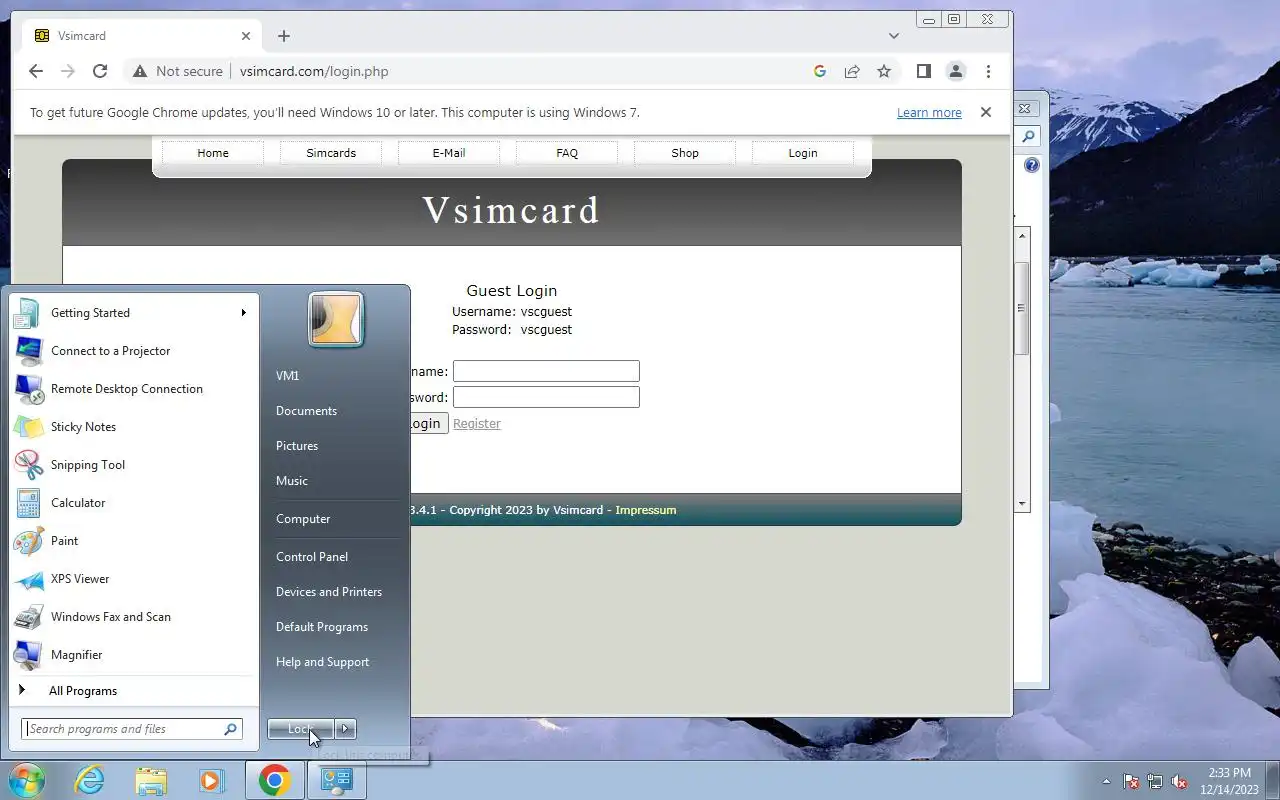Open the Impressum footer link
This screenshot has width=1280, height=800.
pos(646,510)
